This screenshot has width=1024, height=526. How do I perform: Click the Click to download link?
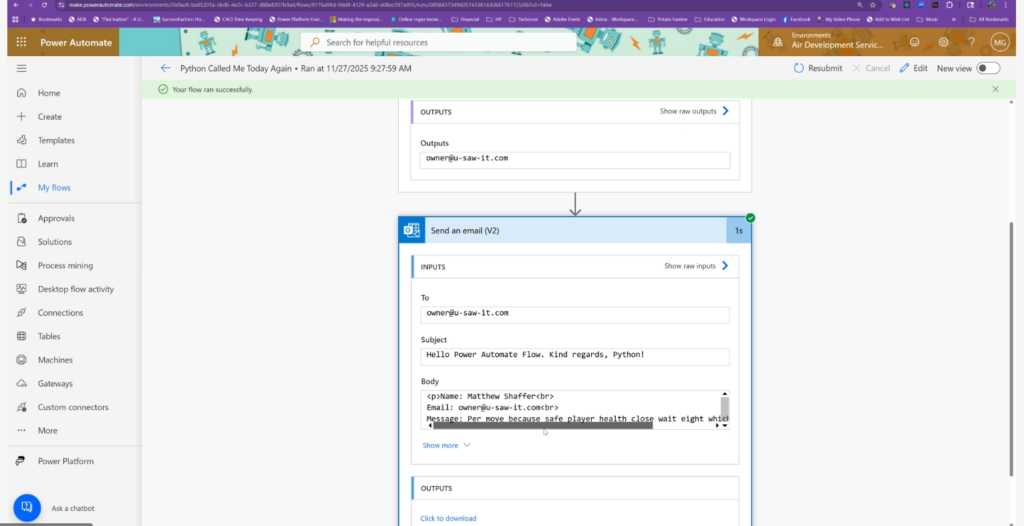click(x=448, y=518)
